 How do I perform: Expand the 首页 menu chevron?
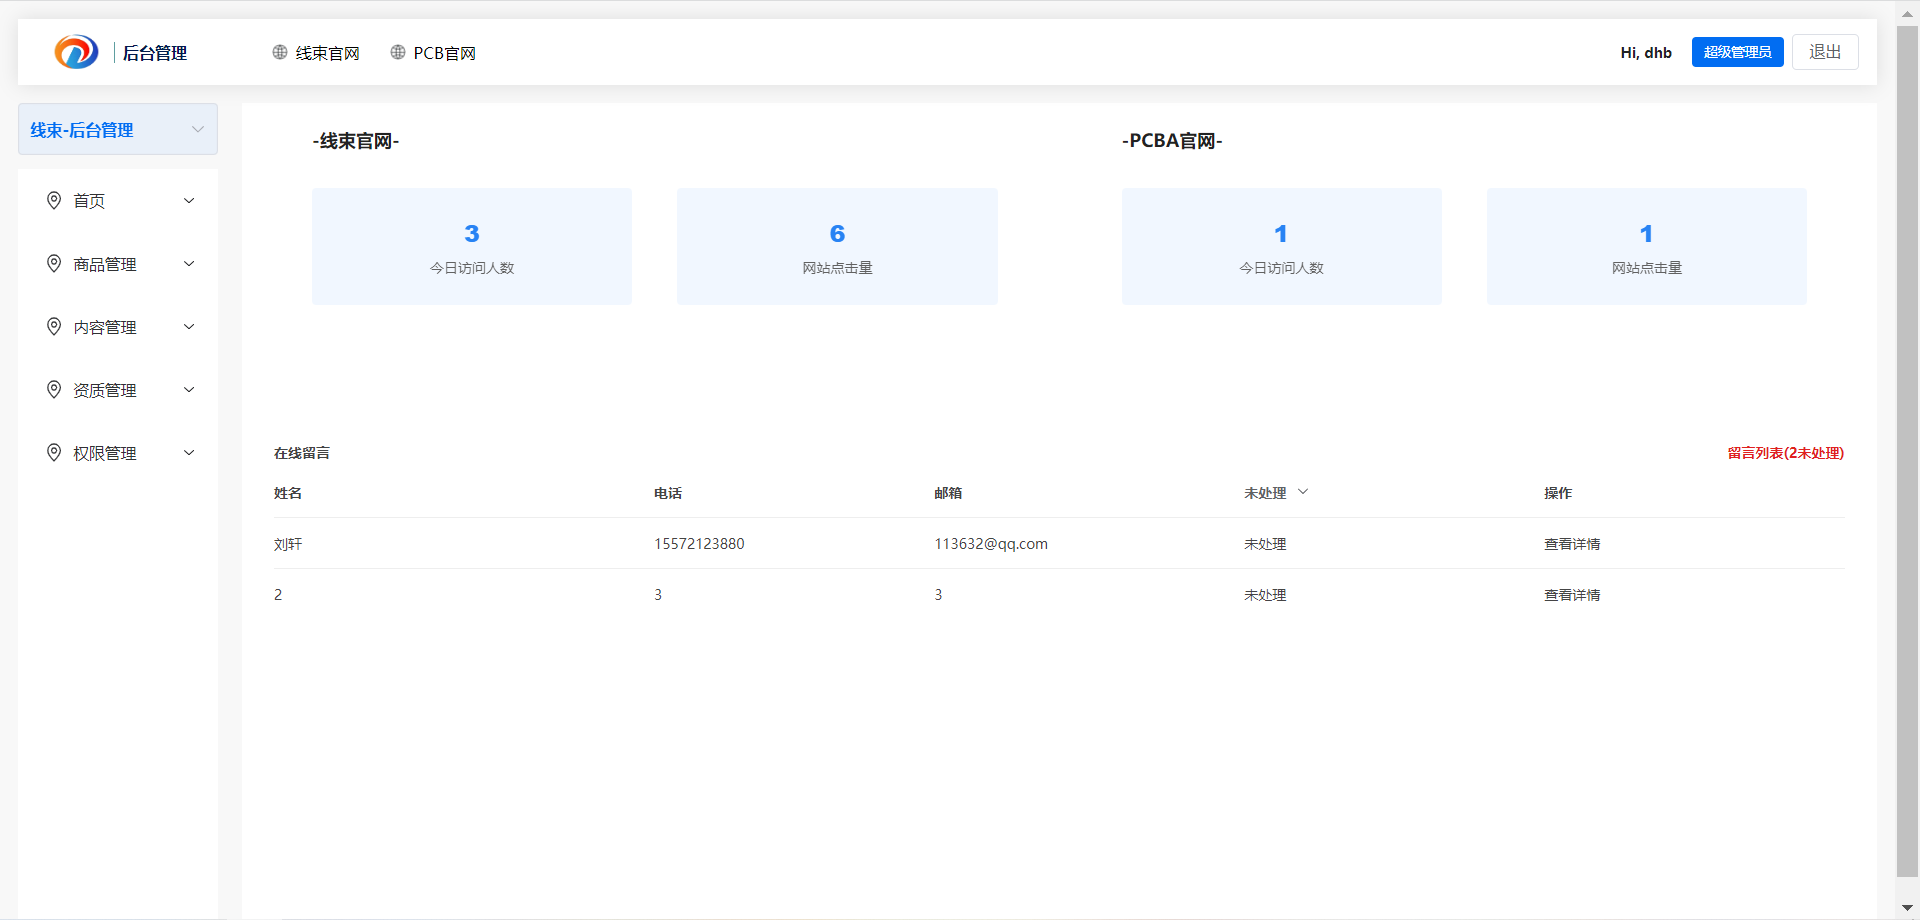pyautogui.click(x=189, y=201)
